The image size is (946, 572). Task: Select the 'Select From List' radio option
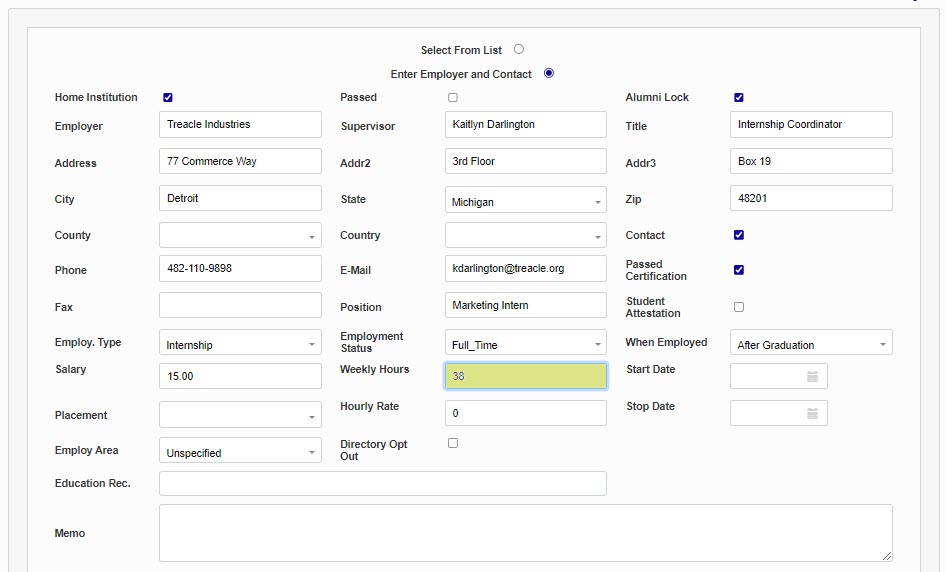pos(519,49)
